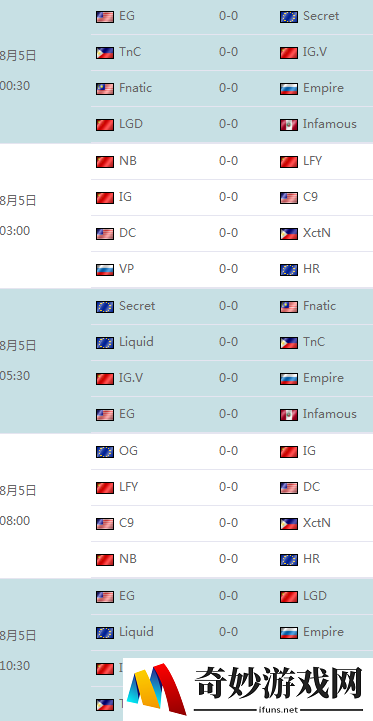The width and height of the screenshot is (373, 721).
Task: Select Secret team in first row
Action: click(x=321, y=16)
